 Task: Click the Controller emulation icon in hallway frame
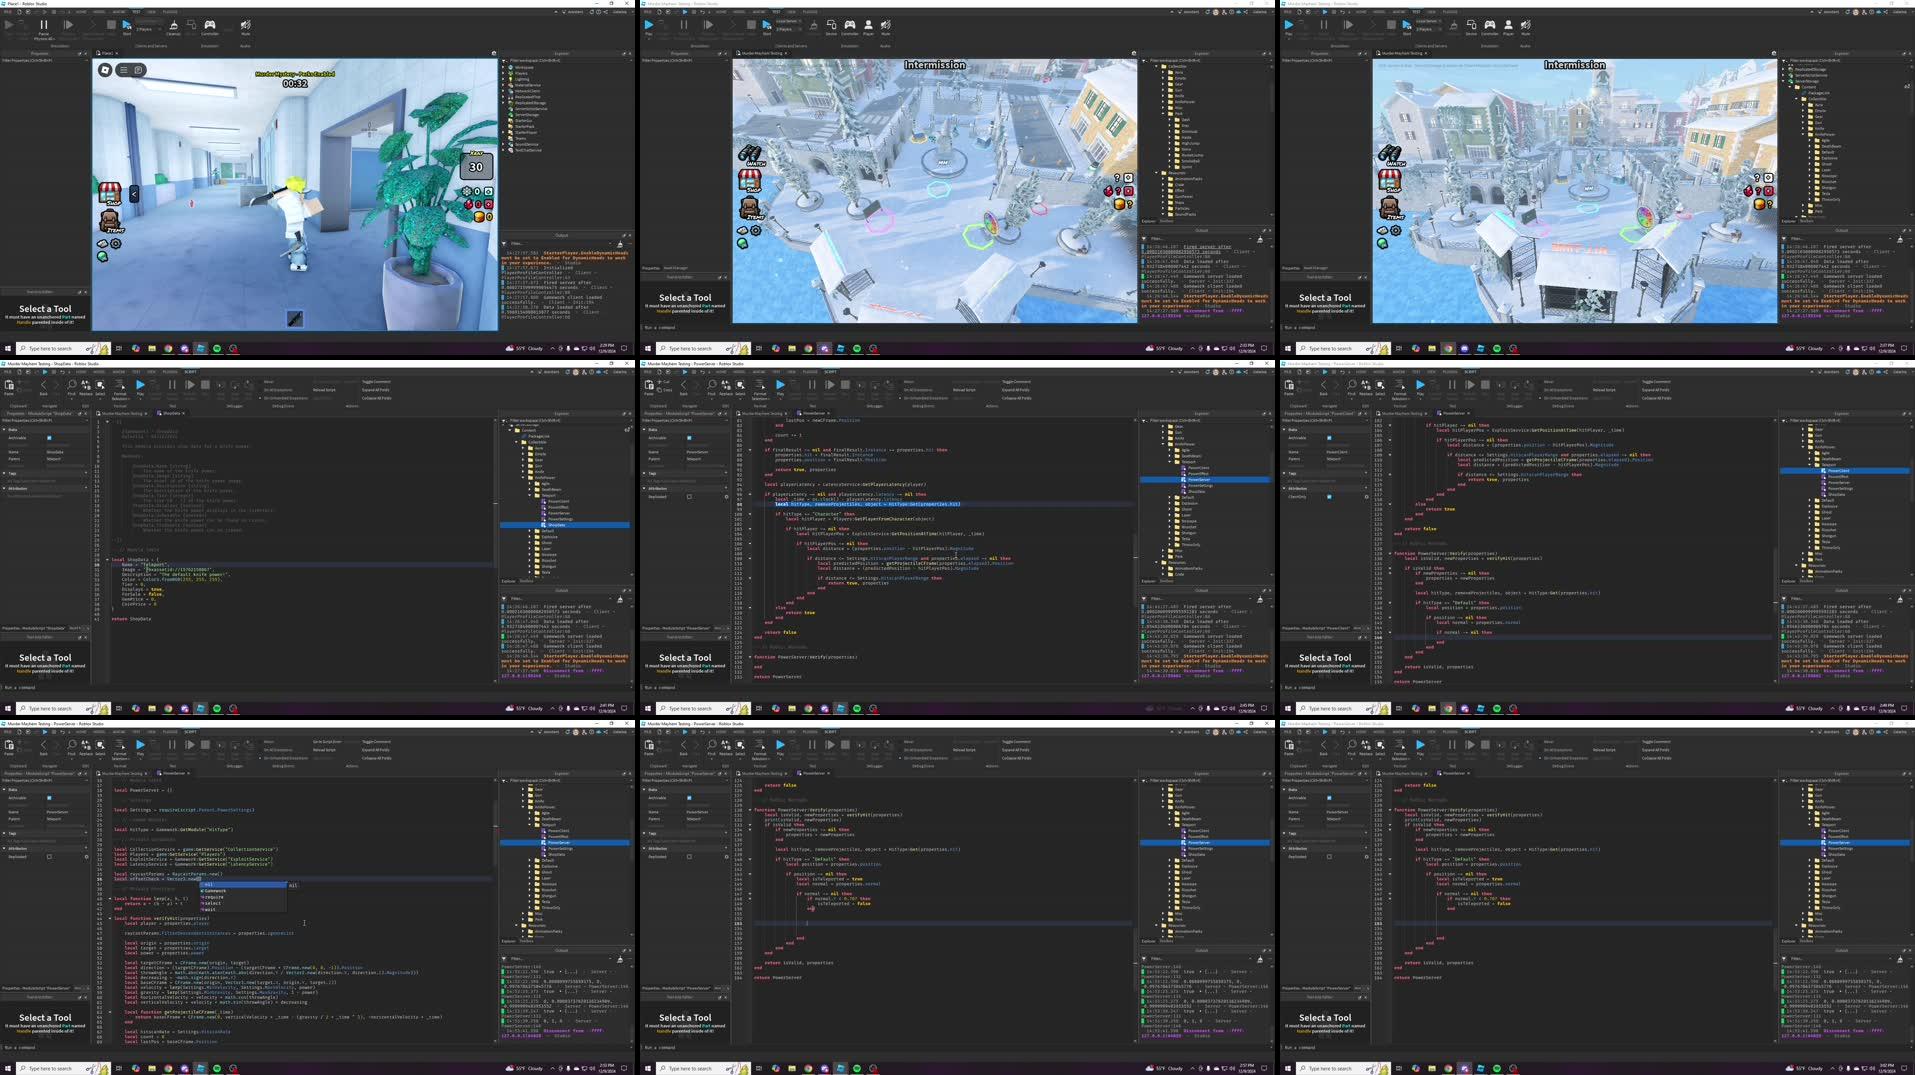[x=210, y=25]
